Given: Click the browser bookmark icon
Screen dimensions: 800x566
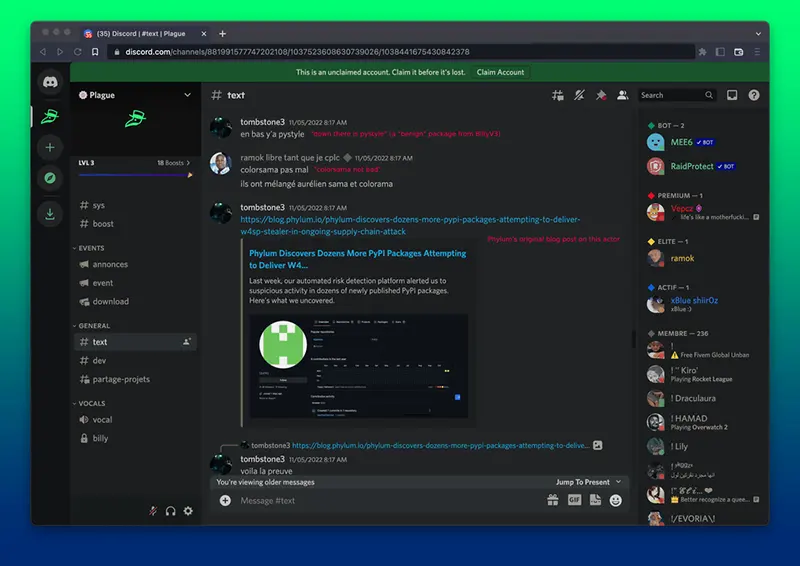Looking at the screenshot, I should pyautogui.click(x=95, y=52).
